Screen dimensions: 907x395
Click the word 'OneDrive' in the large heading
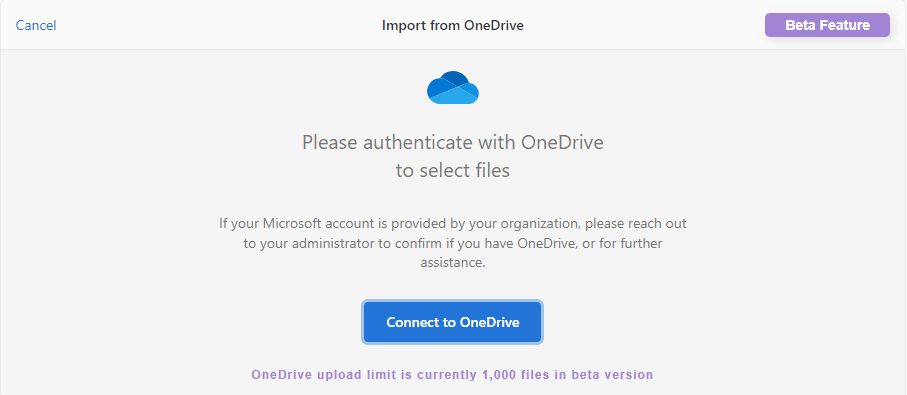pos(562,142)
